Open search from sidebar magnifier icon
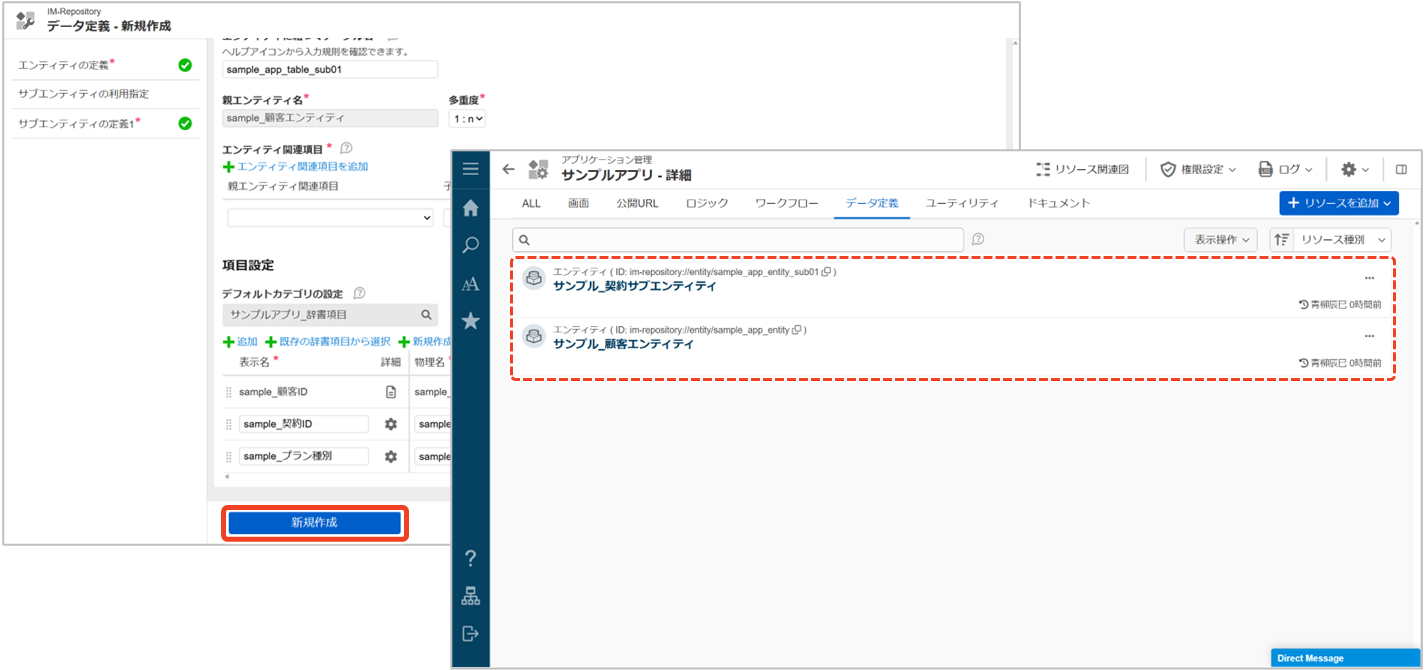 470,245
